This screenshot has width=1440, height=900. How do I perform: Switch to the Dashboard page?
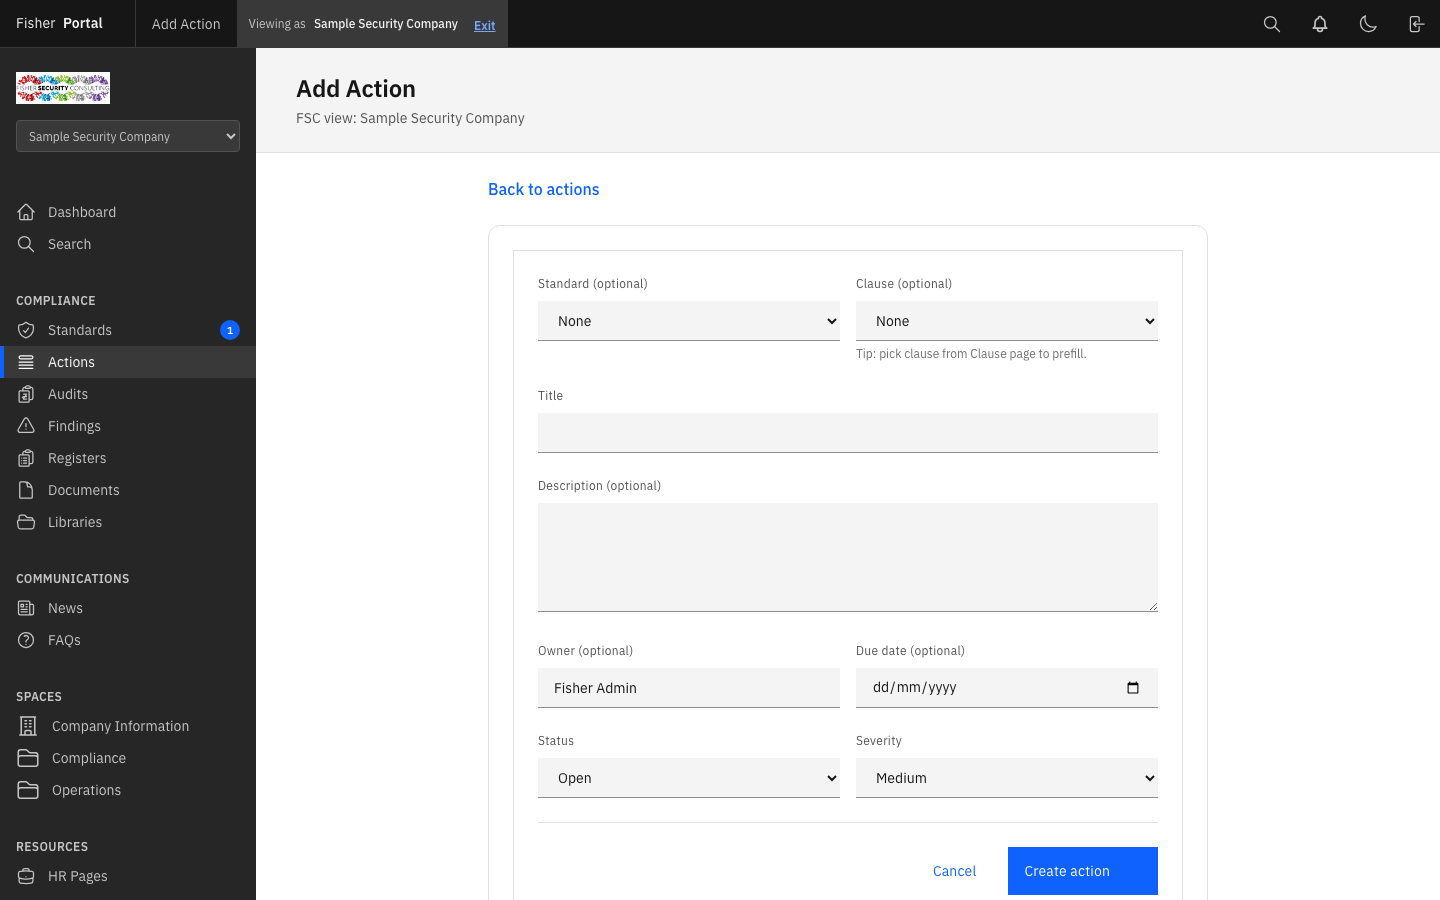click(x=81, y=211)
